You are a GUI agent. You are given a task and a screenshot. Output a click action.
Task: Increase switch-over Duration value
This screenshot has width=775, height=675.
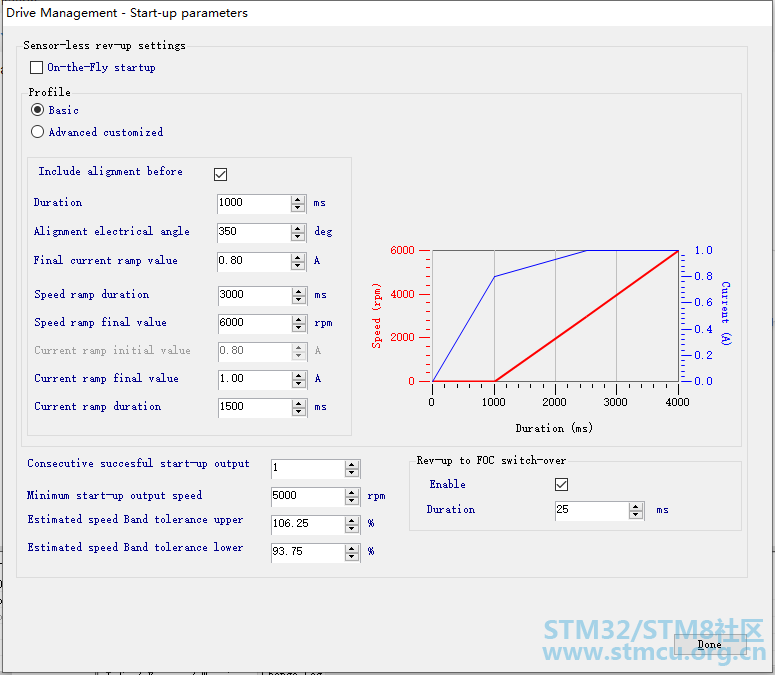coord(636,506)
